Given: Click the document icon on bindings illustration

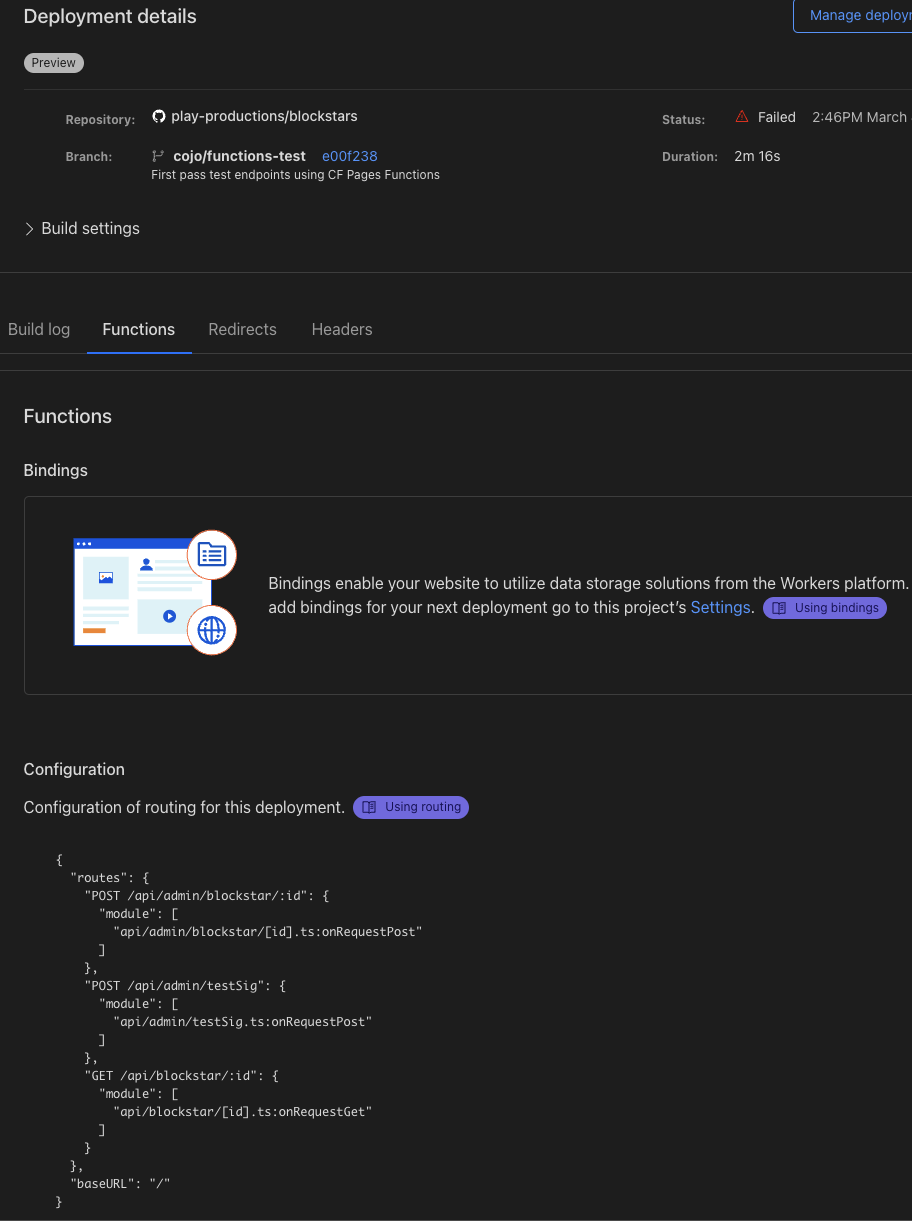Looking at the screenshot, I should [x=212, y=555].
